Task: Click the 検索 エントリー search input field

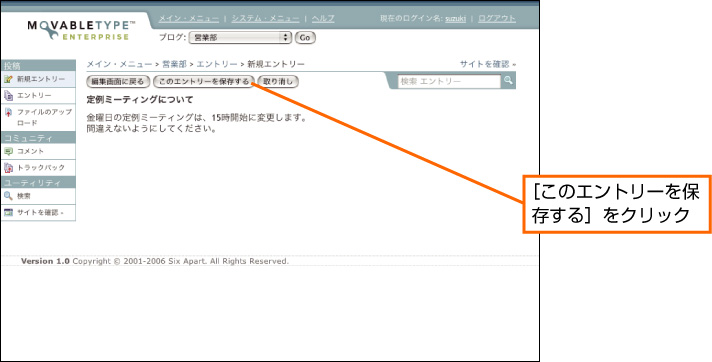Action: tap(450, 81)
